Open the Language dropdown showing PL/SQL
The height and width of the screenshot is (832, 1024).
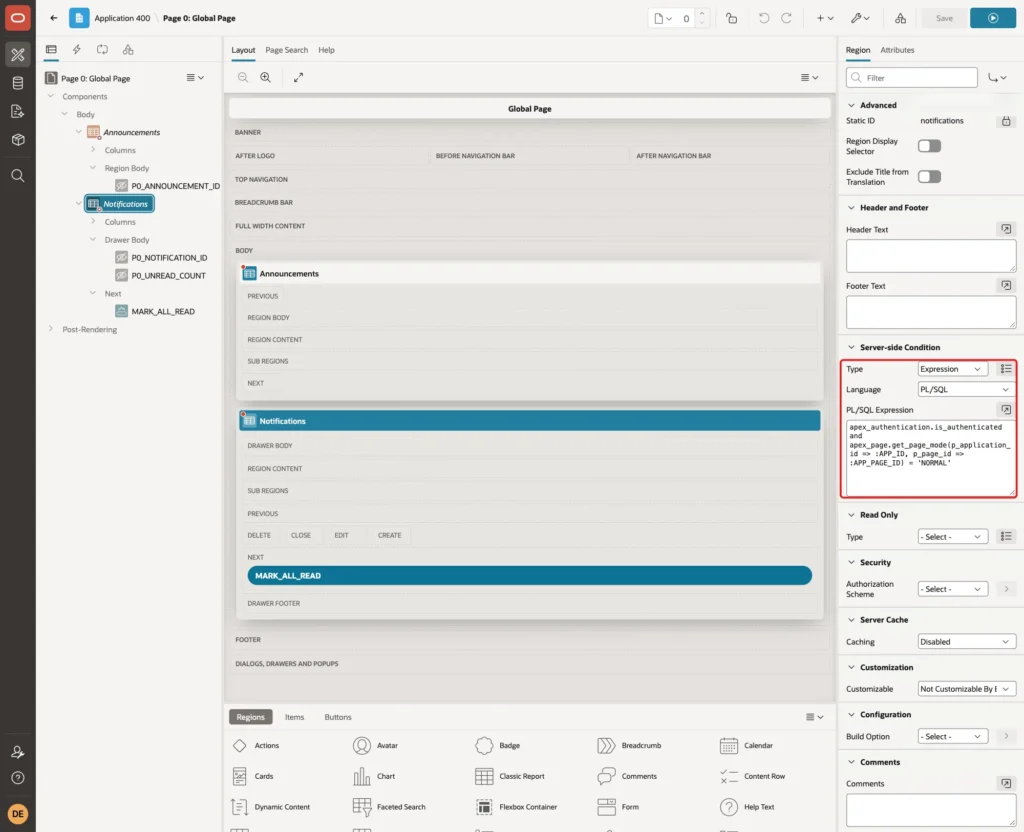967,389
